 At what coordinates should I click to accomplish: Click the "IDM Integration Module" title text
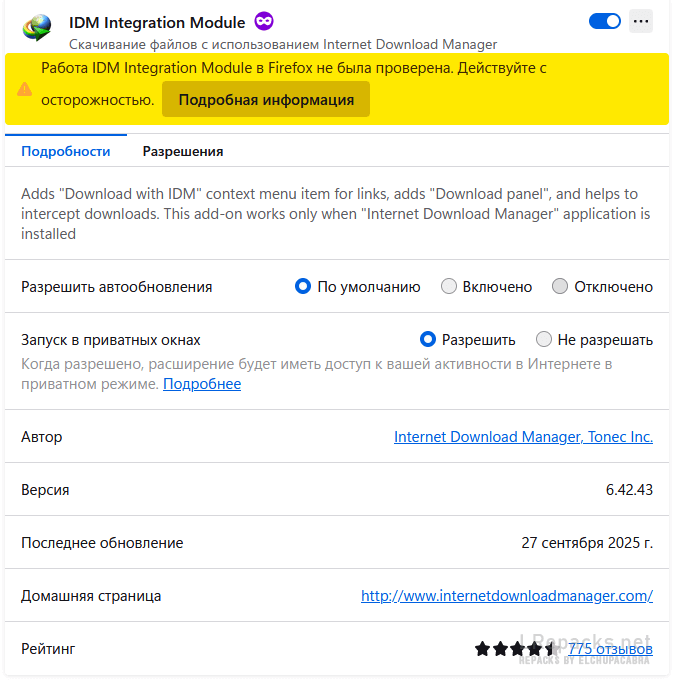pos(157,22)
